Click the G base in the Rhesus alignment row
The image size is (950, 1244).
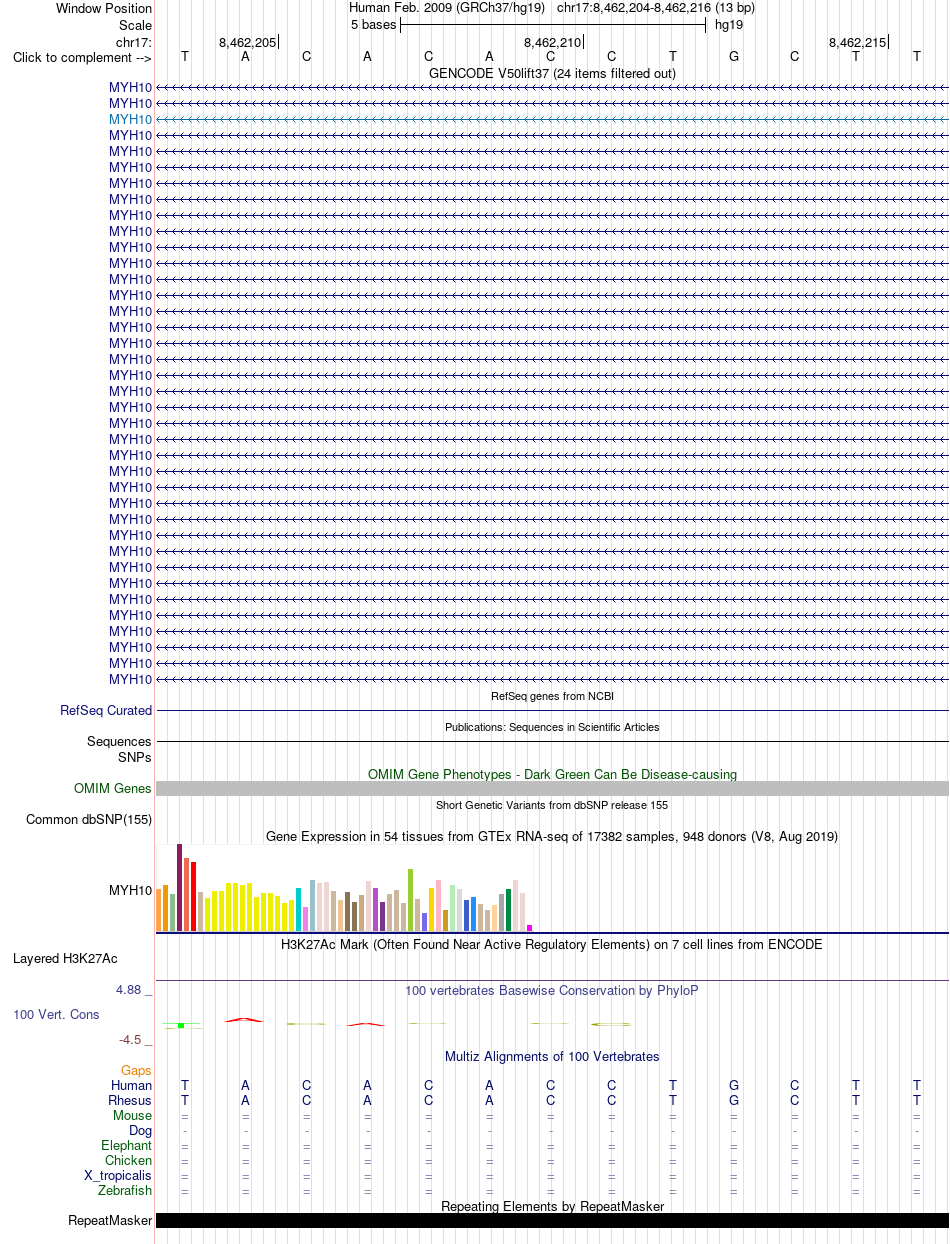click(734, 1100)
